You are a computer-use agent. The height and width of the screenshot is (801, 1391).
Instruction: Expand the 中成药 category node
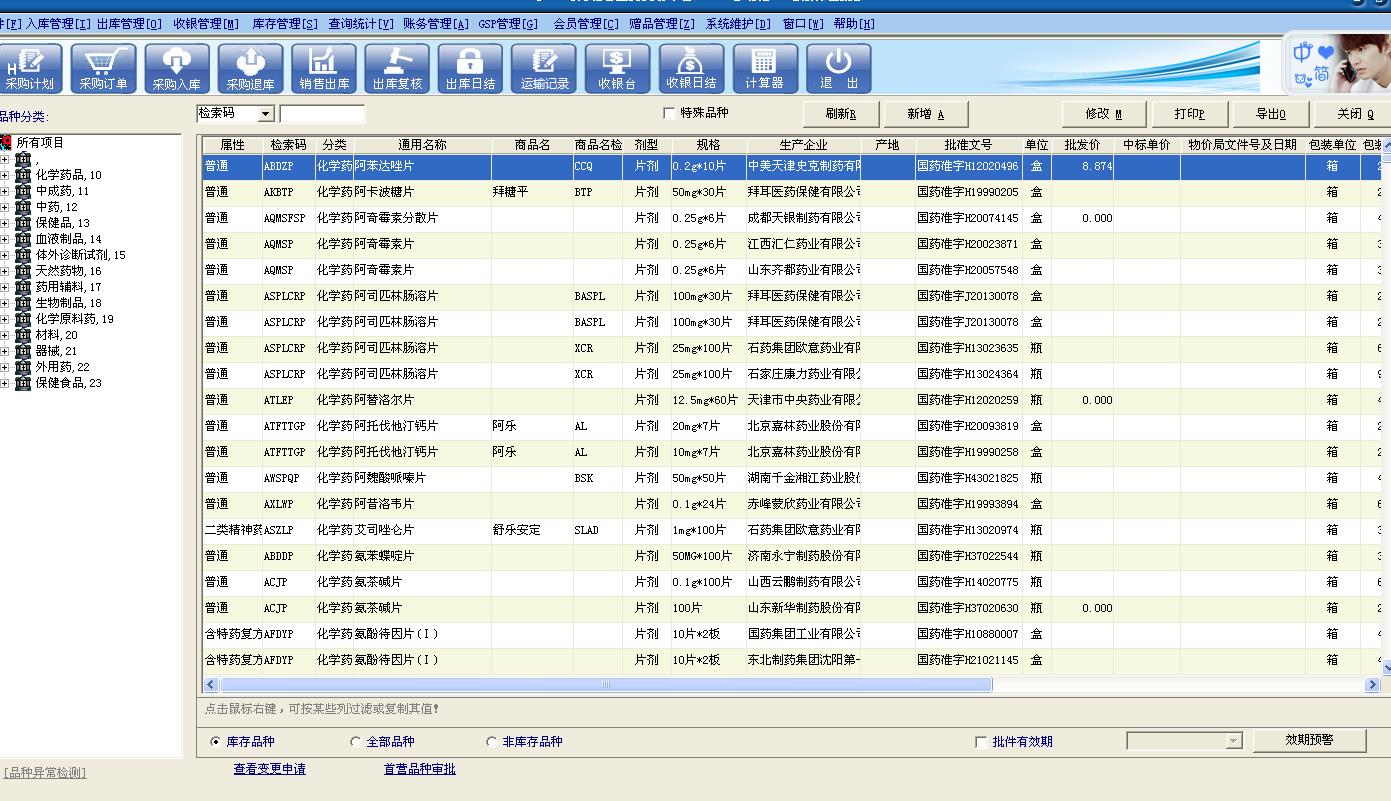click(x=6, y=191)
